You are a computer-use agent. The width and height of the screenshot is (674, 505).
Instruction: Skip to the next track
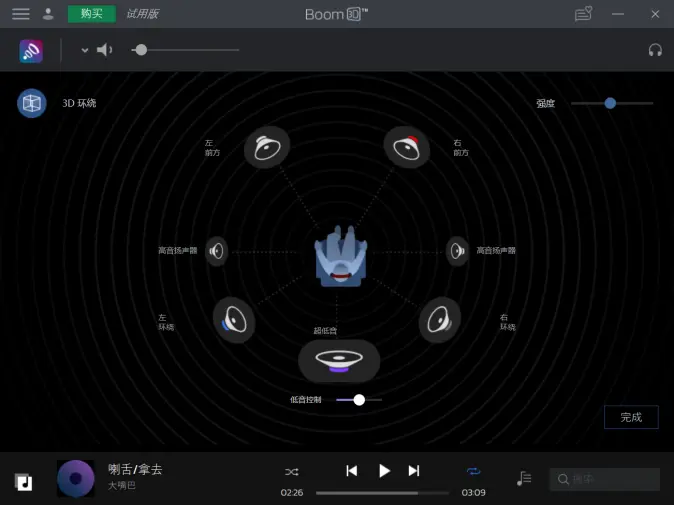pyautogui.click(x=414, y=471)
